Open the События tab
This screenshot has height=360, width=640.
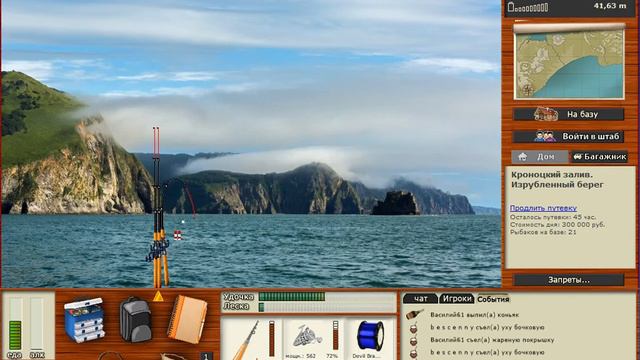[493, 299]
